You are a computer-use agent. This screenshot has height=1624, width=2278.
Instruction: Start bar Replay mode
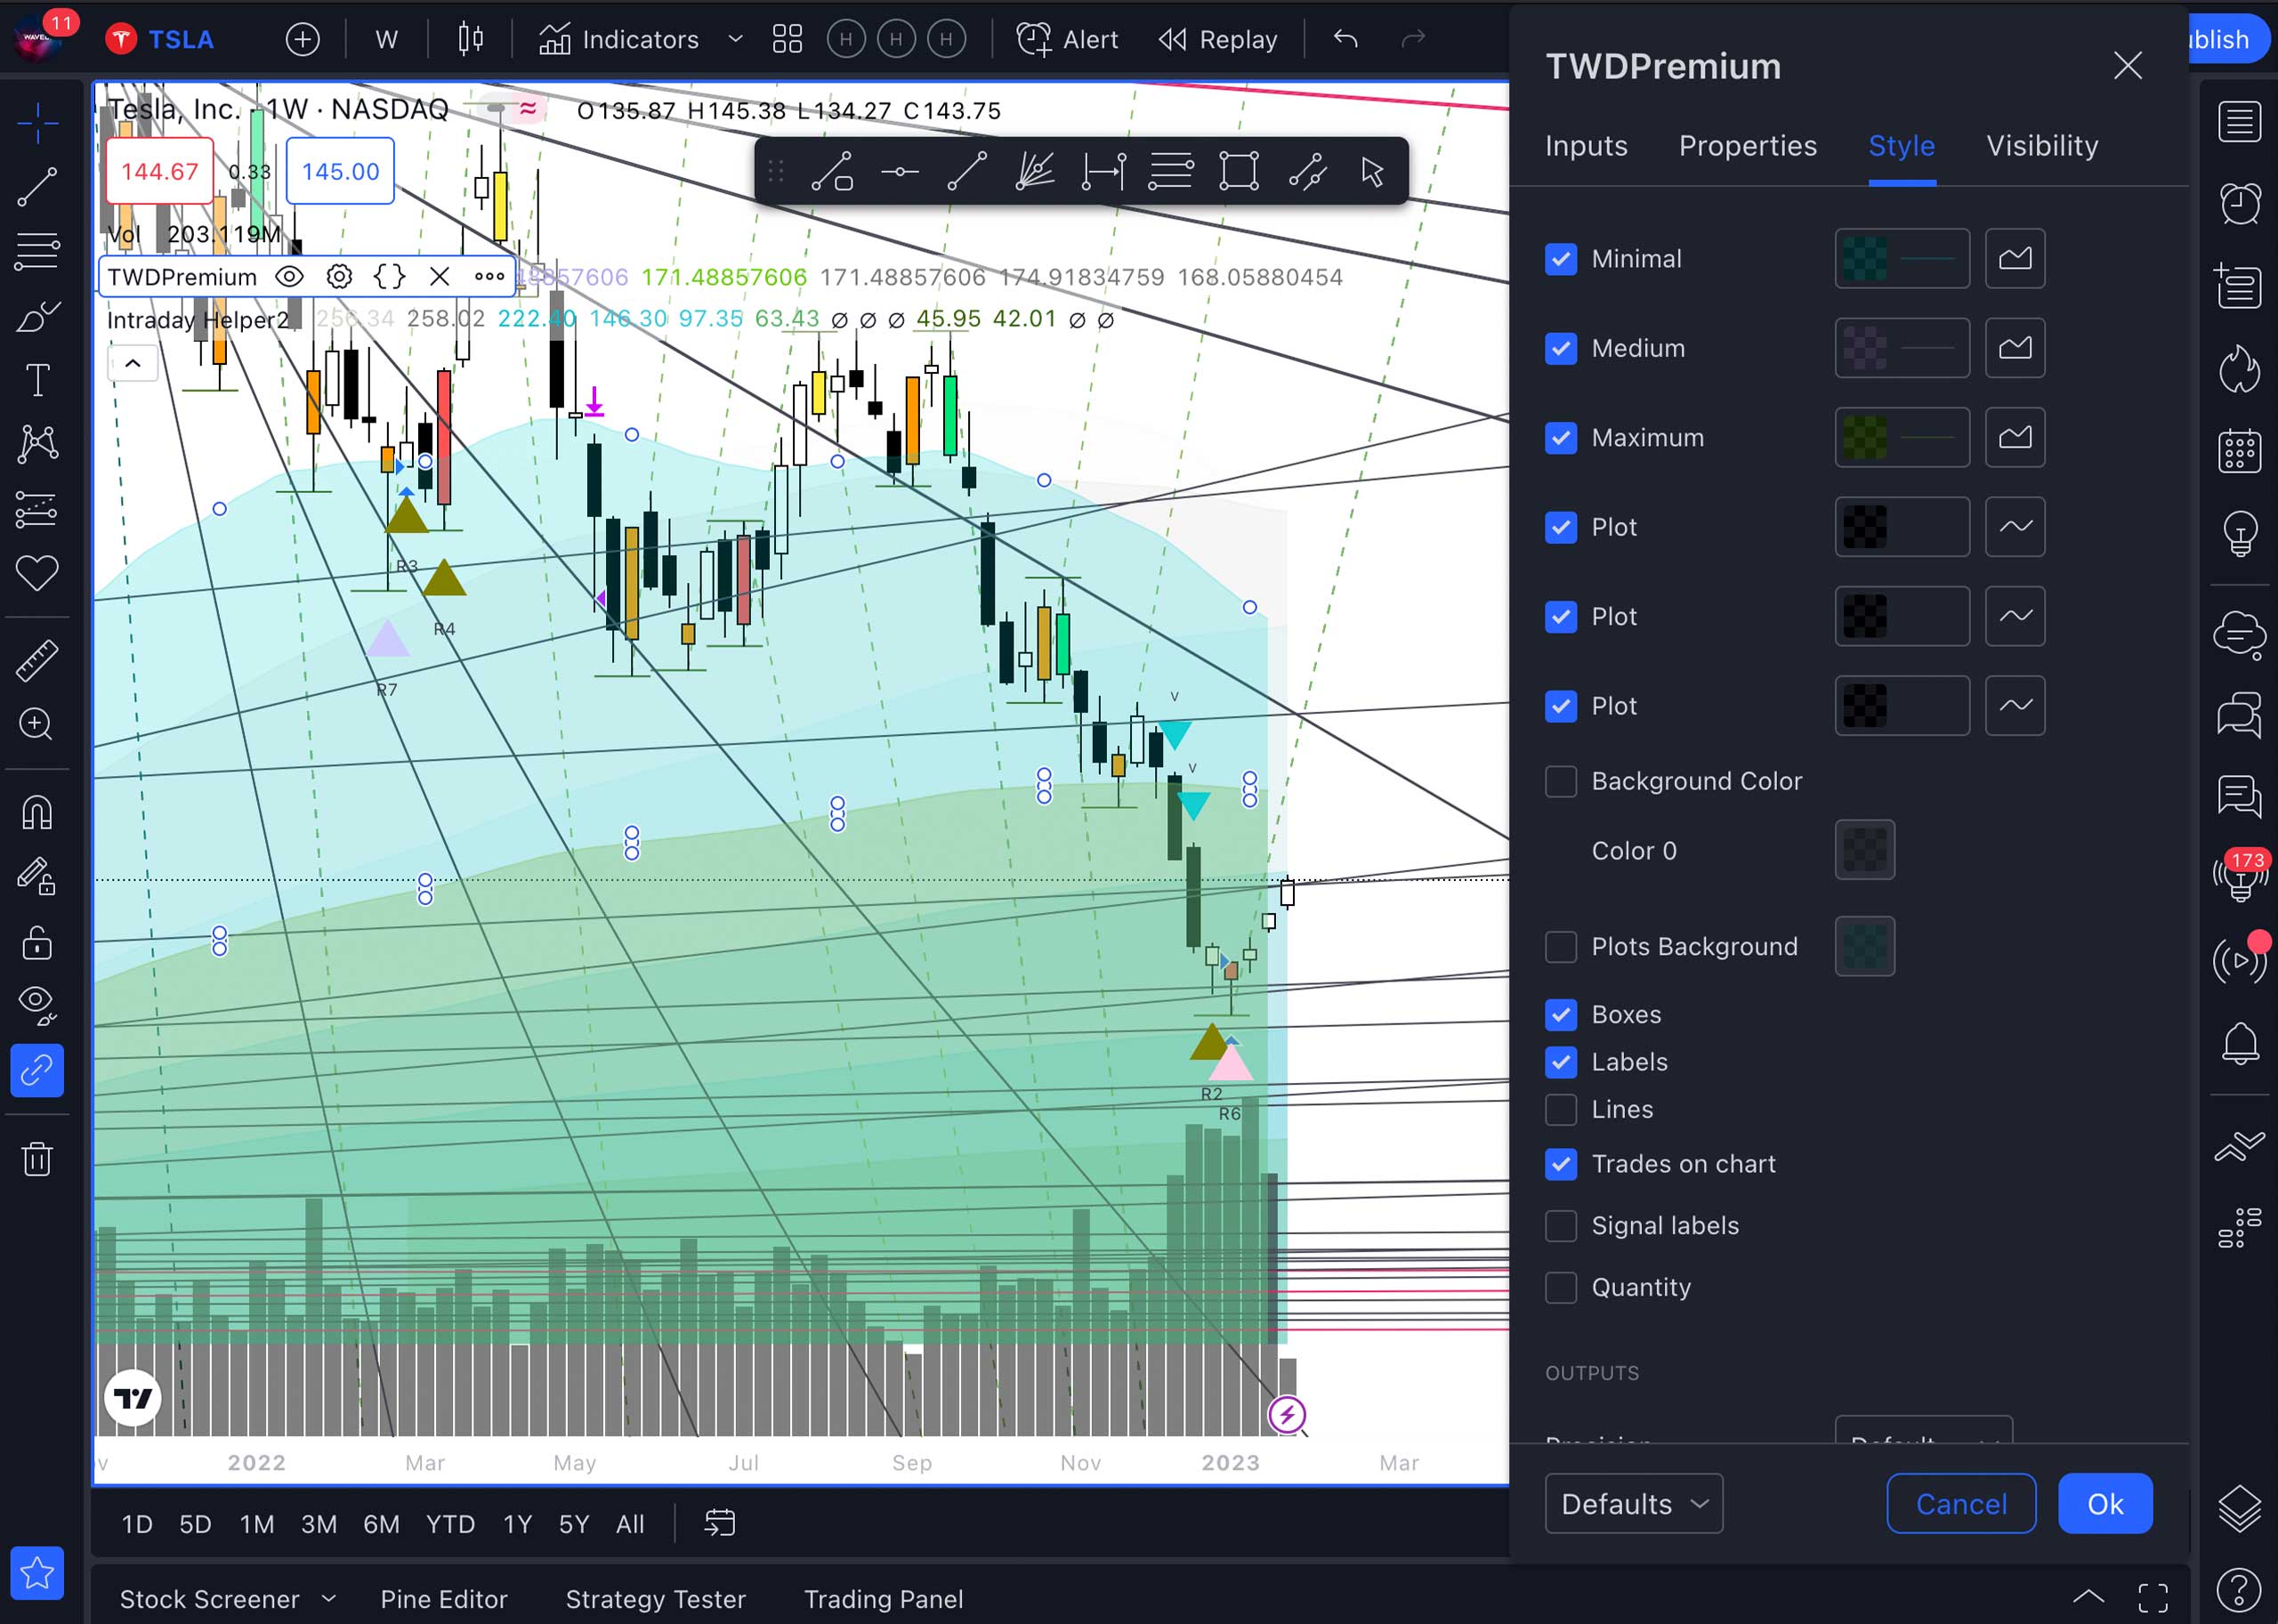(x=1218, y=39)
